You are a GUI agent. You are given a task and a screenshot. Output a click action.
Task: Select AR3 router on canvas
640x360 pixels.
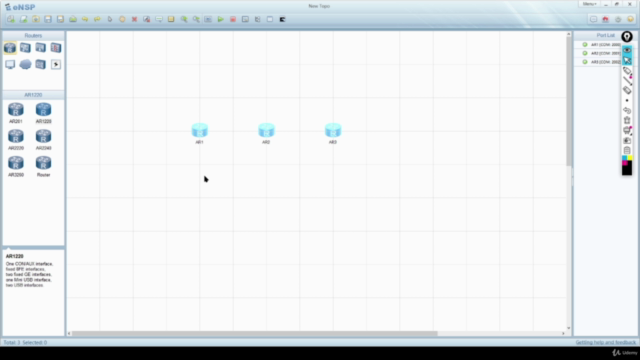333,131
